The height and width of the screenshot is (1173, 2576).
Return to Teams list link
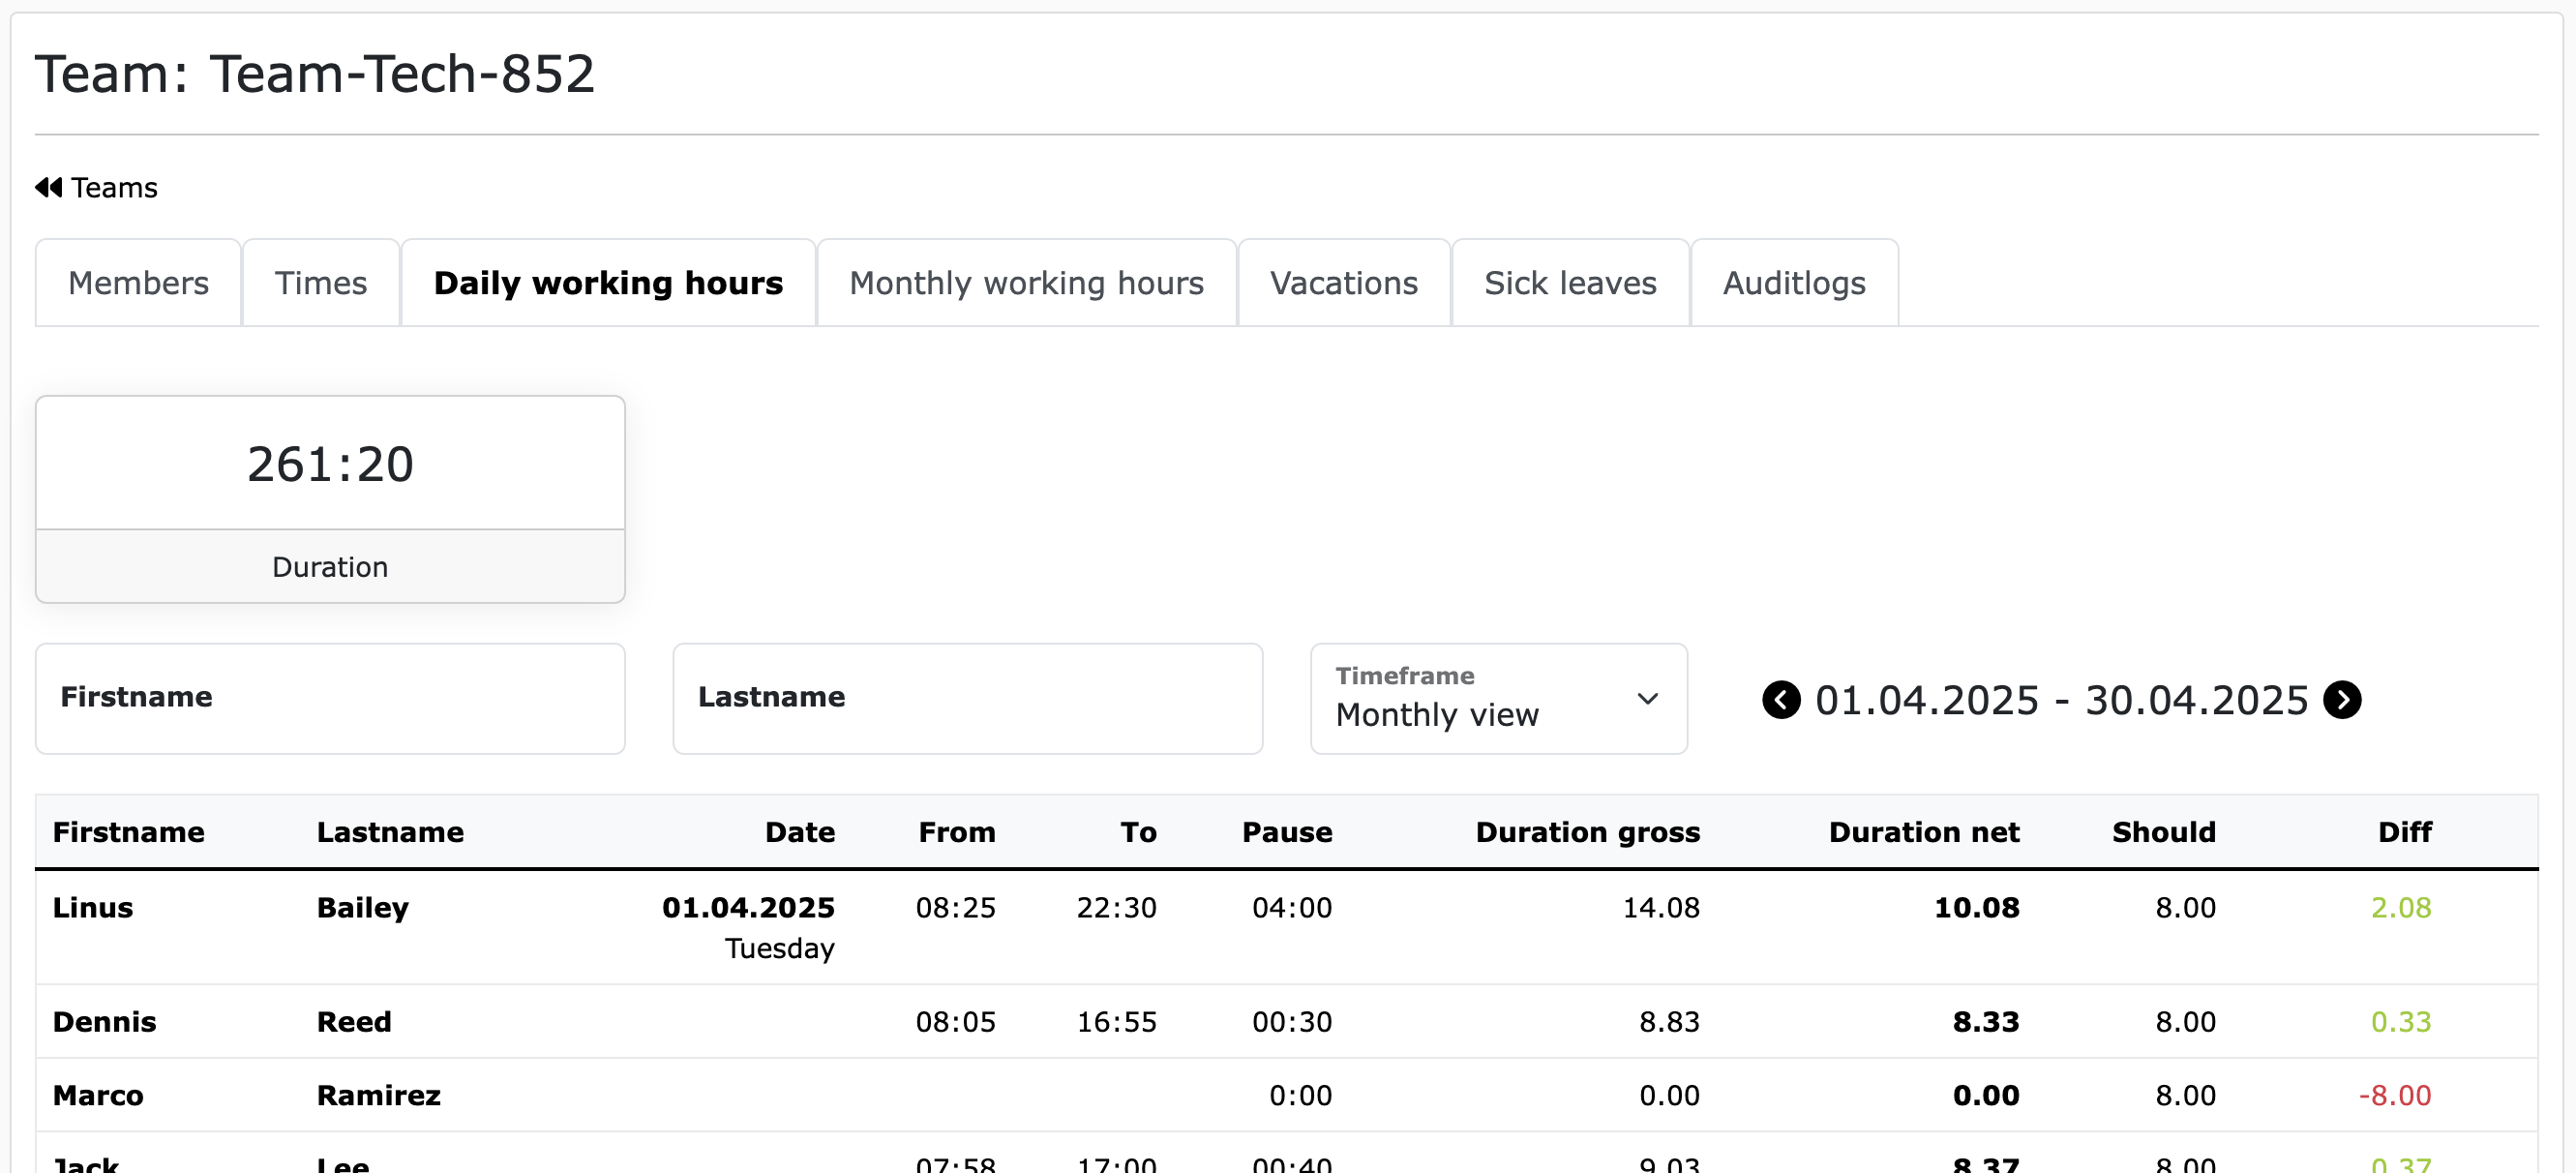tap(114, 188)
